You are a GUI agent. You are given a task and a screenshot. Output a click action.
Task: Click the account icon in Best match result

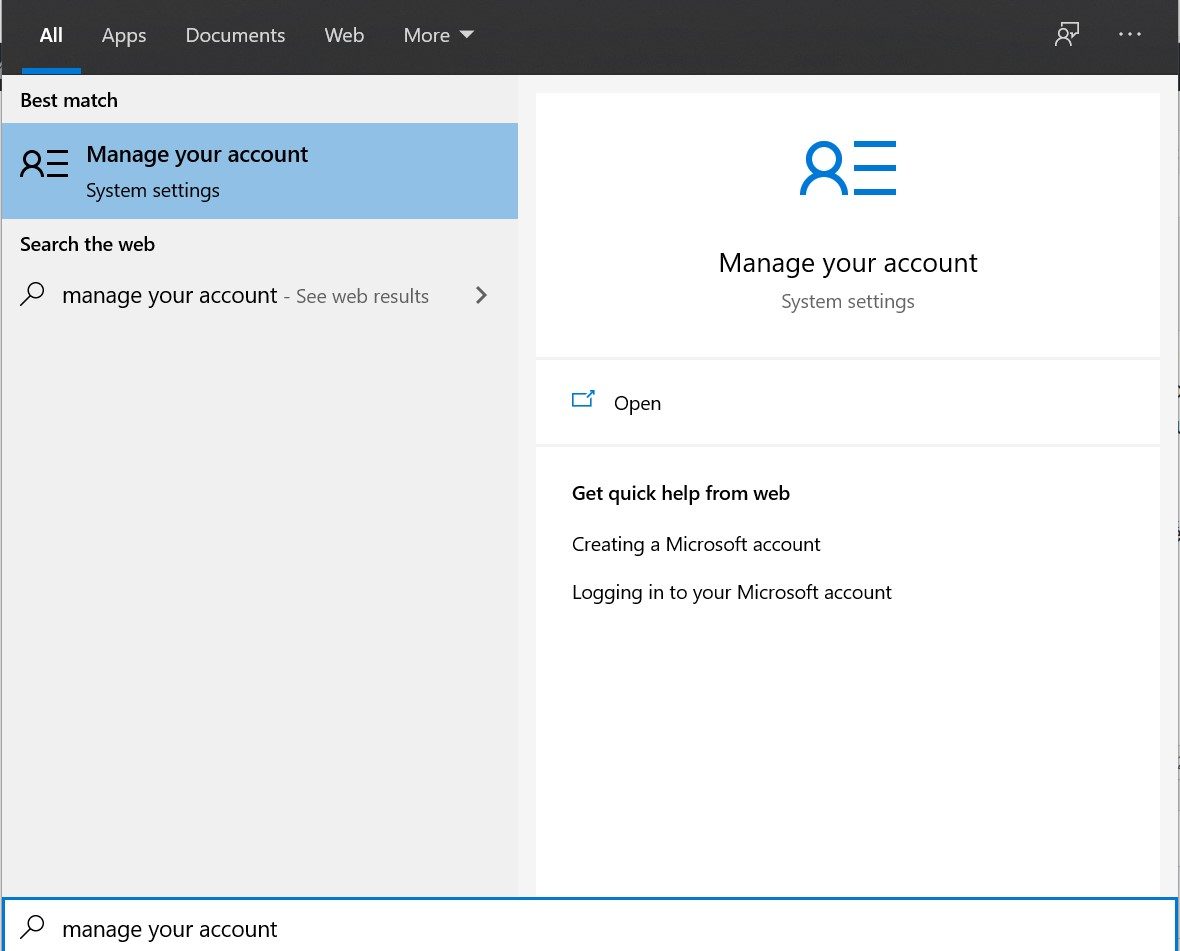point(45,165)
